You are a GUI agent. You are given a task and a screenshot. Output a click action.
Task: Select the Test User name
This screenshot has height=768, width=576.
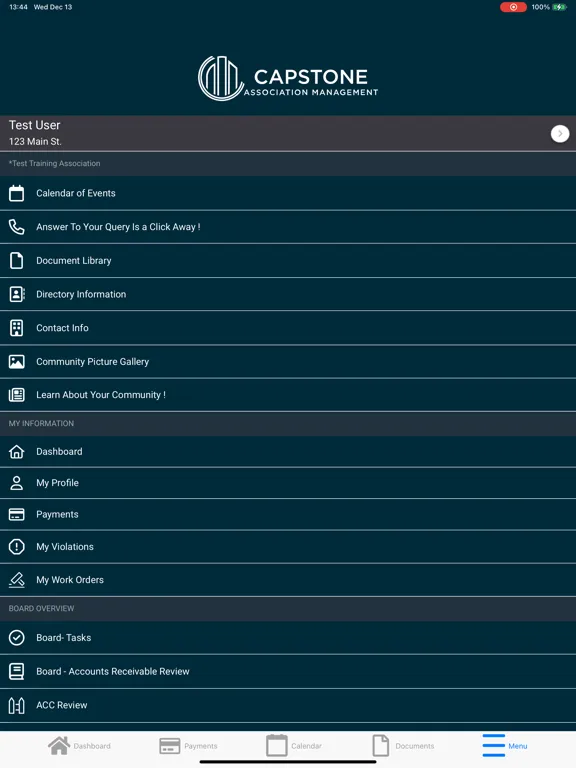[x=34, y=125]
